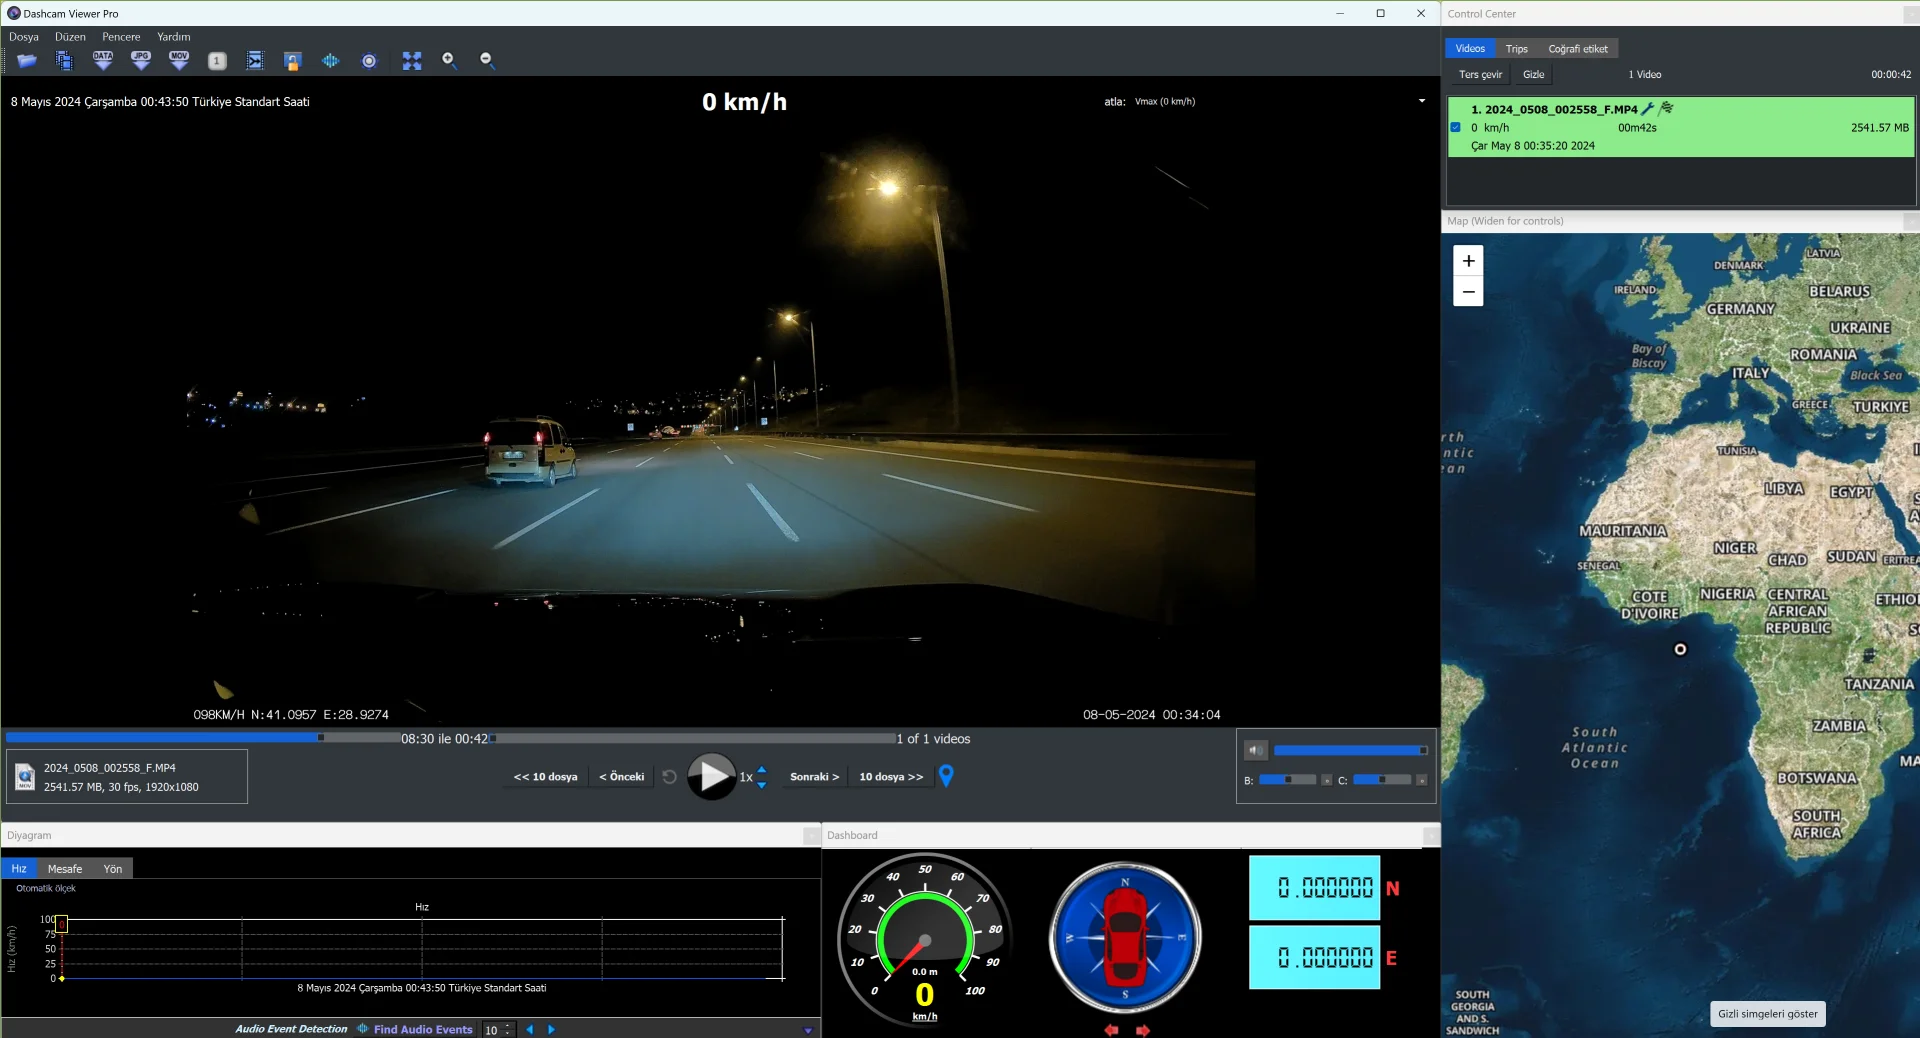Image resolution: width=1920 pixels, height=1038 pixels.
Task: Open the Dosya menu
Action: click(x=24, y=37)
